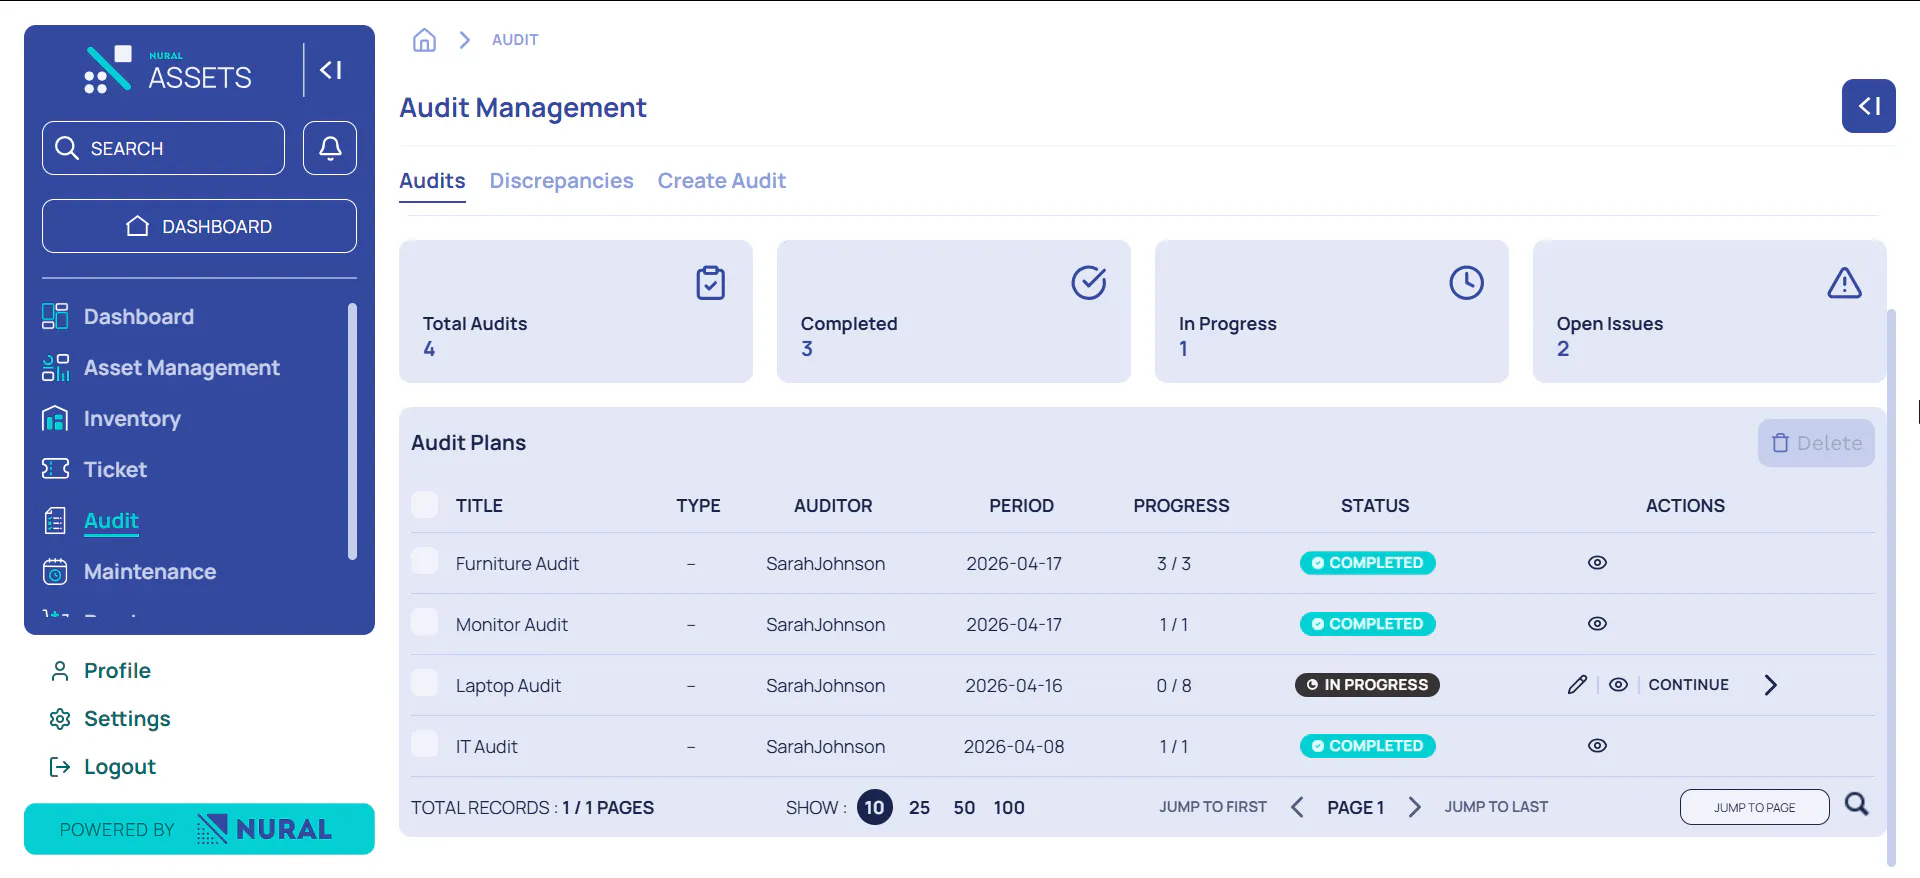Image resolution: width=1920 pixels, height=878 pixels.
Task: Click the home breadcrumb icon
Action: click(x=425, y=40)
